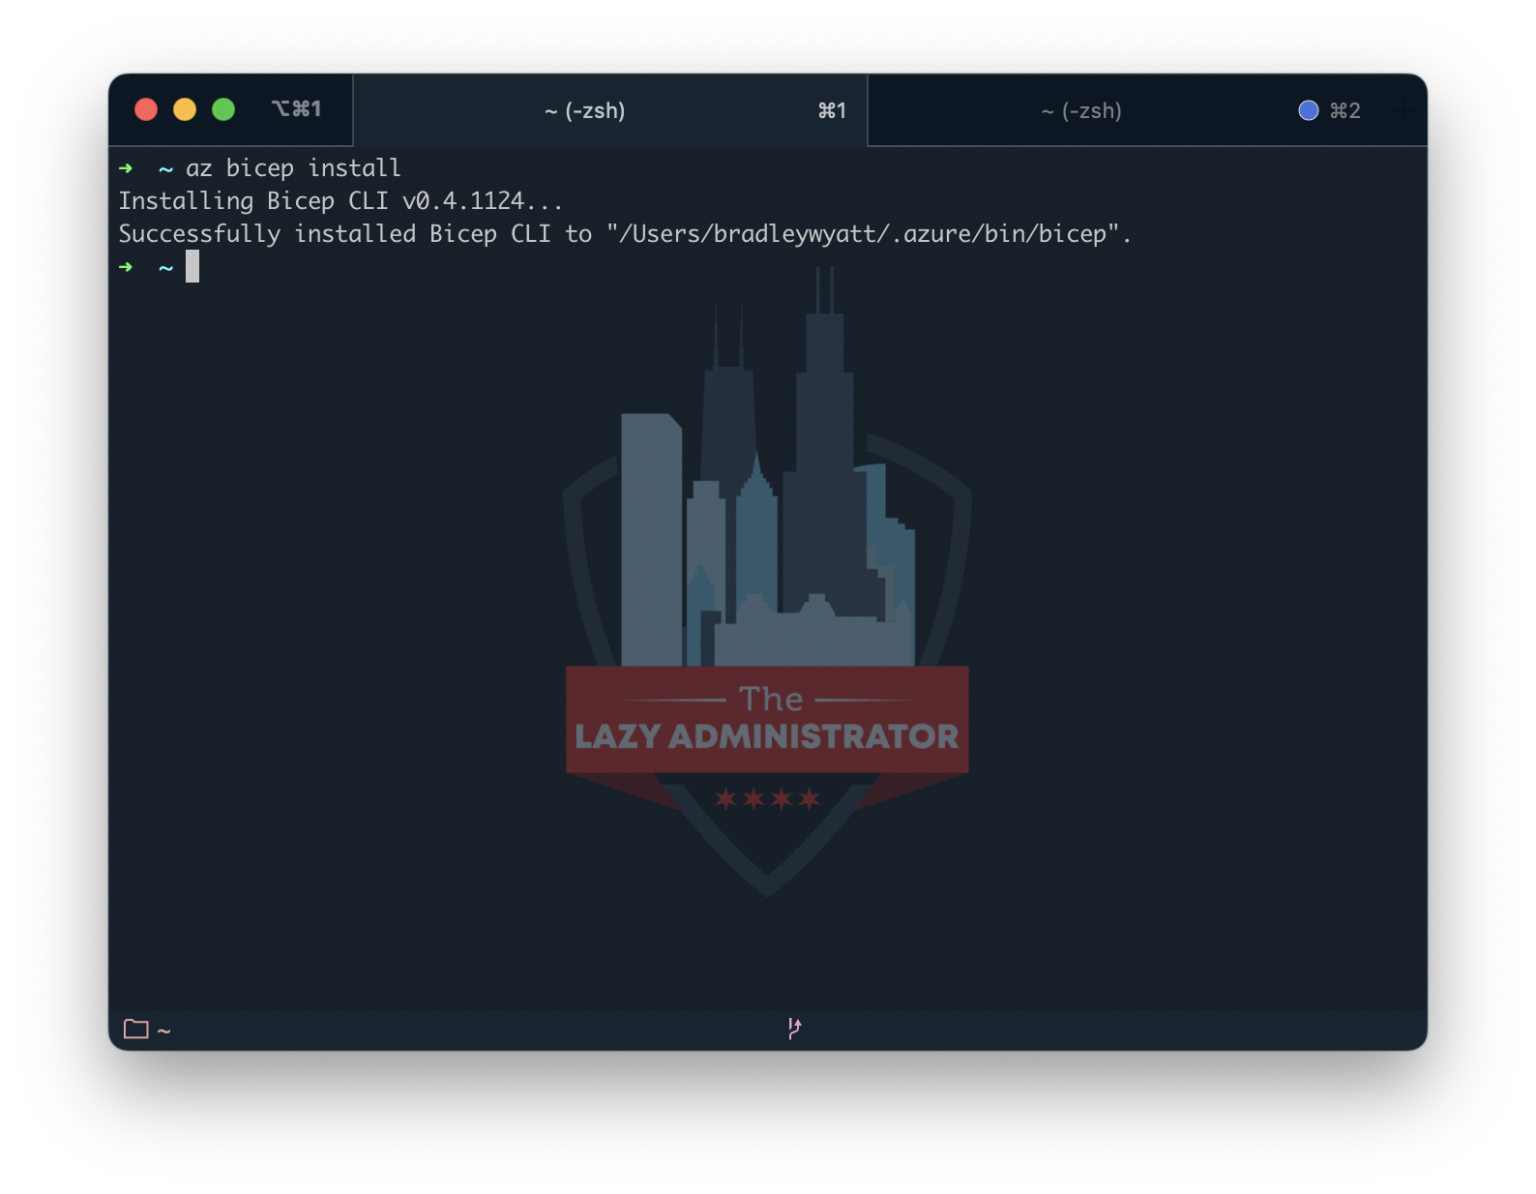Click the ⌥⌘1 window shortcut label
This screenshot has height=1194, width=1536.
[296, 109]
